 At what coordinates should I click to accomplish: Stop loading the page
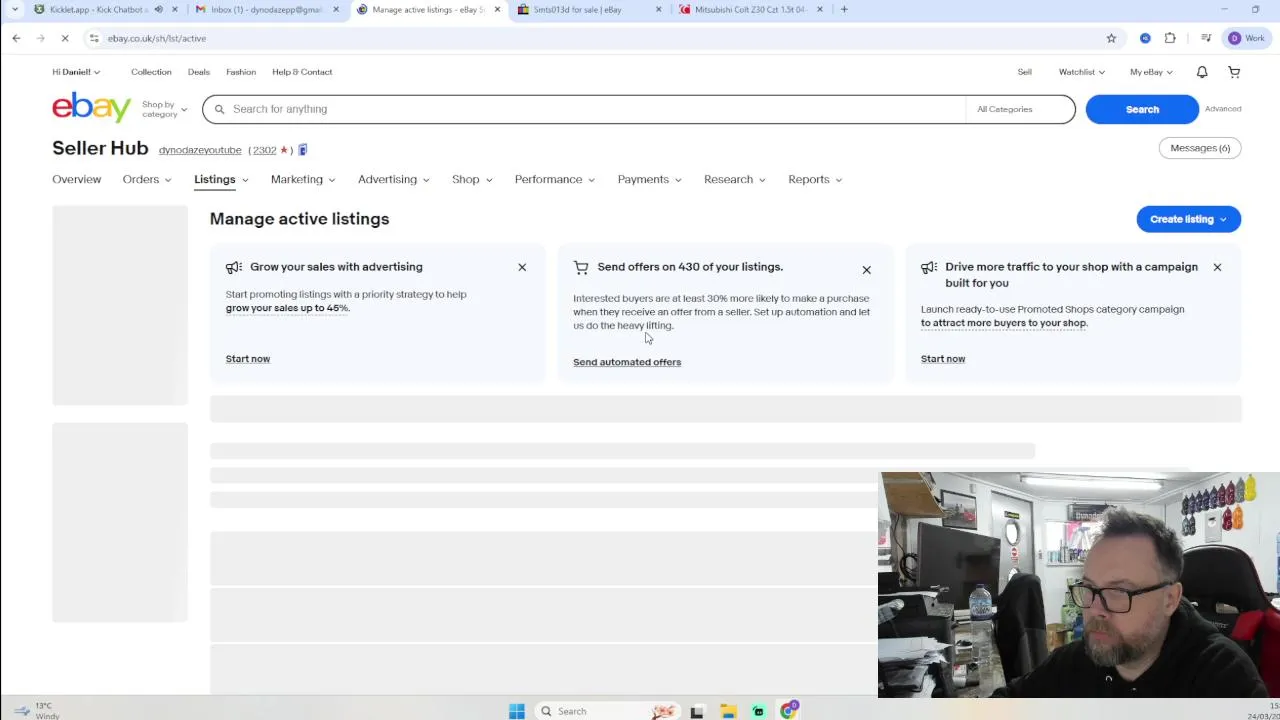(x=64, y=38)
